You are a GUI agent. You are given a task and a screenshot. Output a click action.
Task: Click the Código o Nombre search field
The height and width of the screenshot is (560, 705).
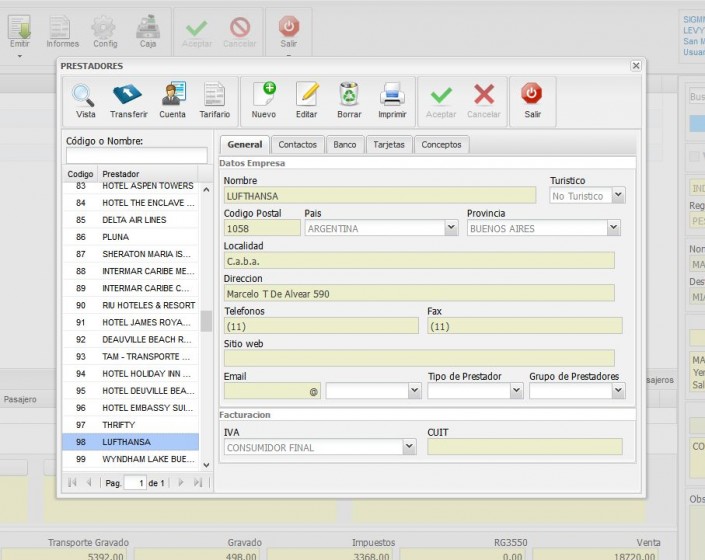(x=137, y=156)
